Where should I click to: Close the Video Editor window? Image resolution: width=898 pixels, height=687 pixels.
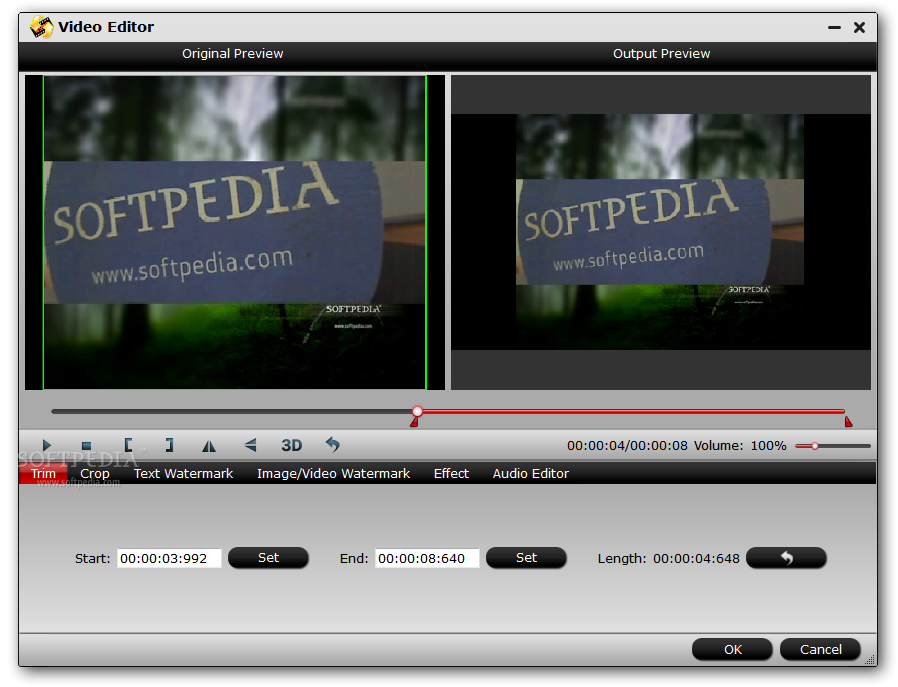tap(859, 27)
